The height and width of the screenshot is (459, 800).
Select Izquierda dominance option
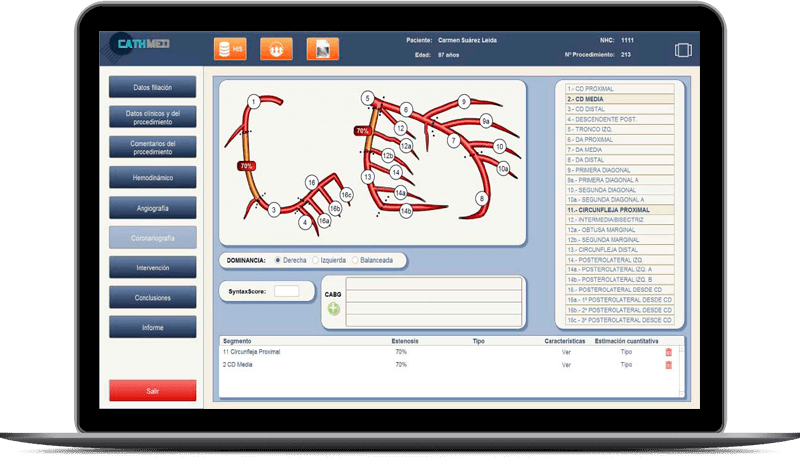pyautogui.click(x=315, y=260)
